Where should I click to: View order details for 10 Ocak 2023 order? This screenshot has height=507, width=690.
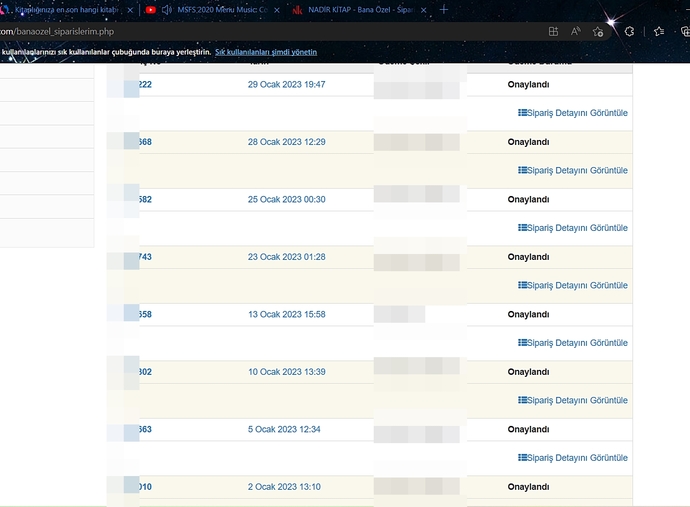click(x=573, y=400)
